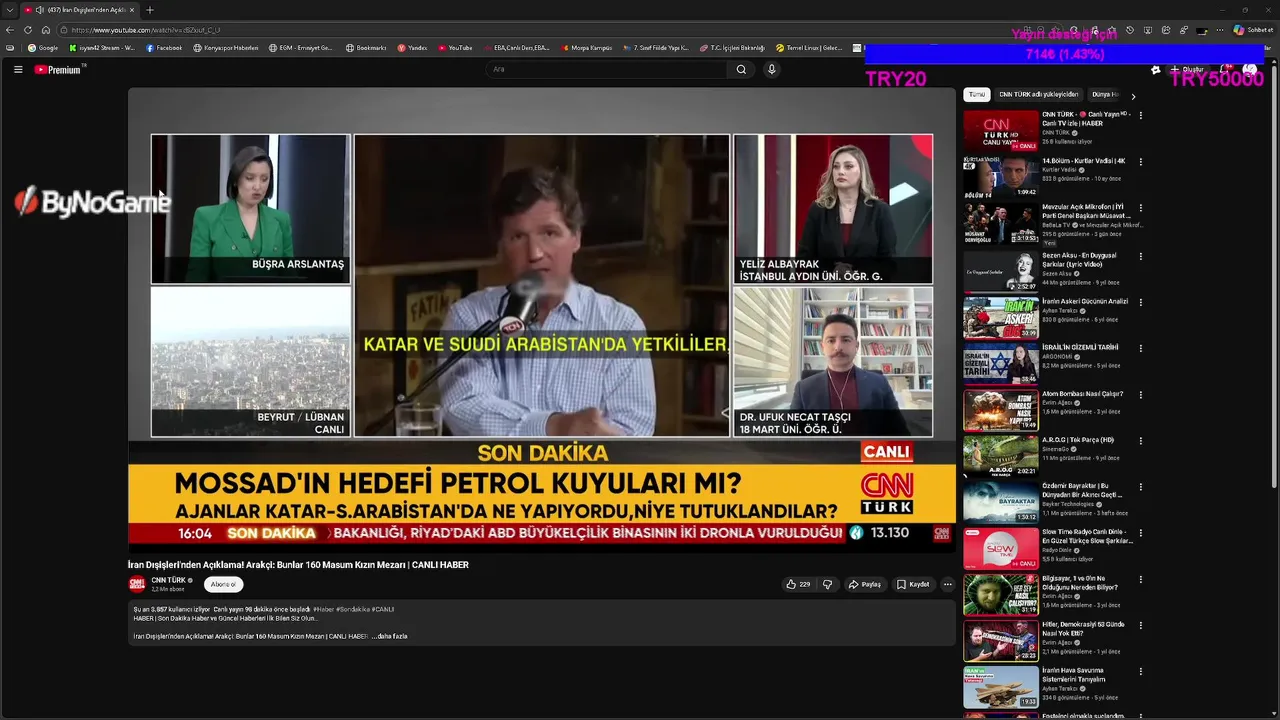Open options menu for Atom Bombası video

tap(1140, 394)
